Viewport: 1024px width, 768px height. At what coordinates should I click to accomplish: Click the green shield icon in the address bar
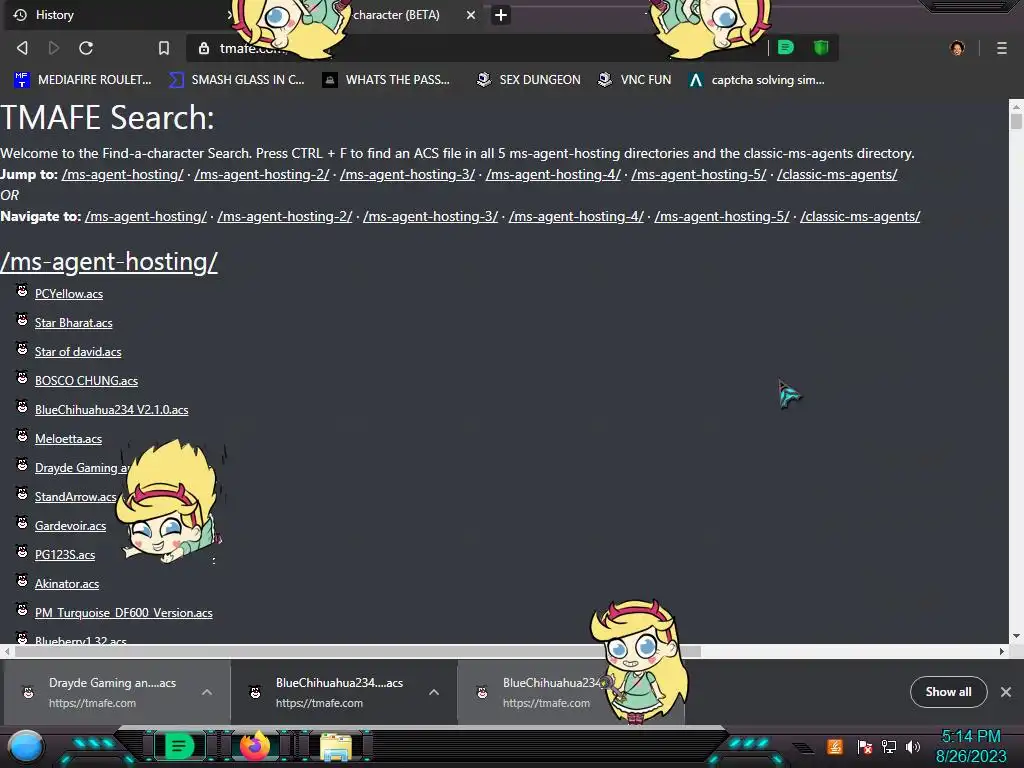click(821, 47)
